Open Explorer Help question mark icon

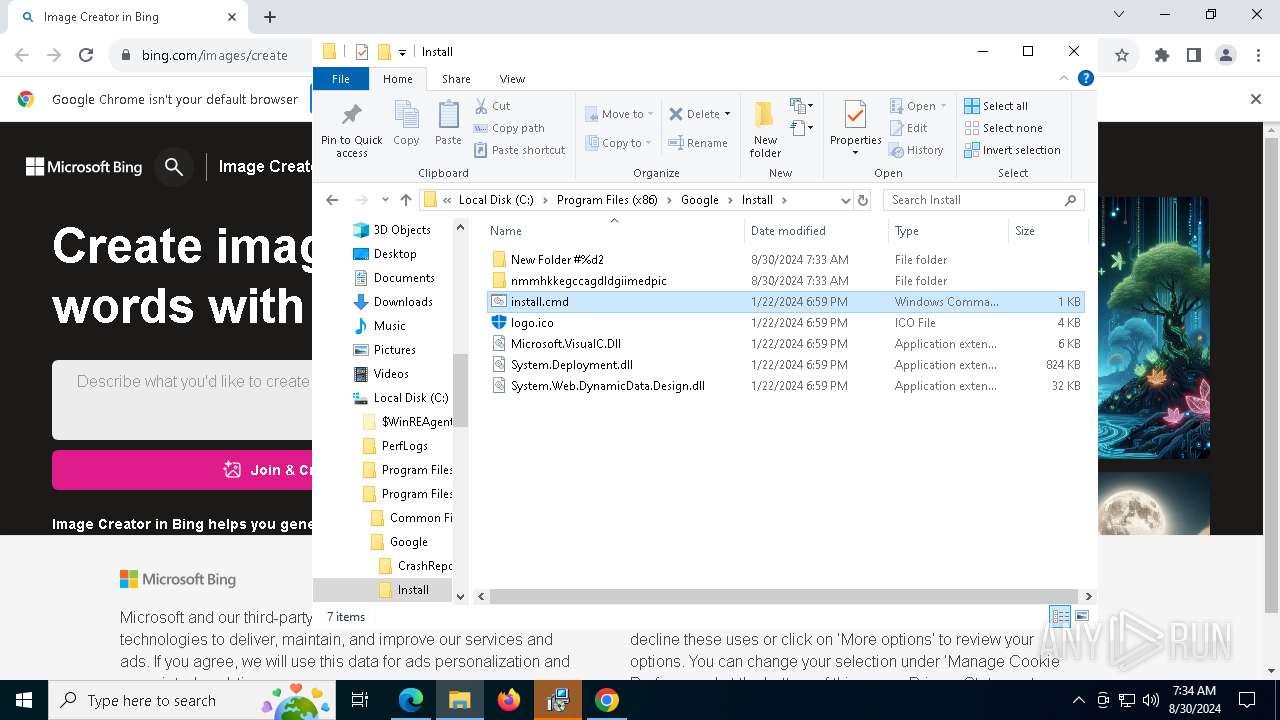(x=1085, y=78)
